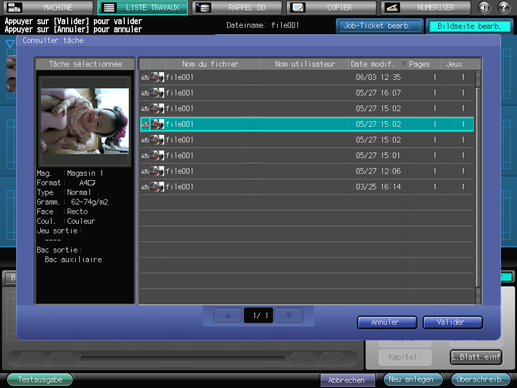Select file001 row dated 05/27 12:06
The width and height of the screenshot is (517, 388).
(307, 171)
